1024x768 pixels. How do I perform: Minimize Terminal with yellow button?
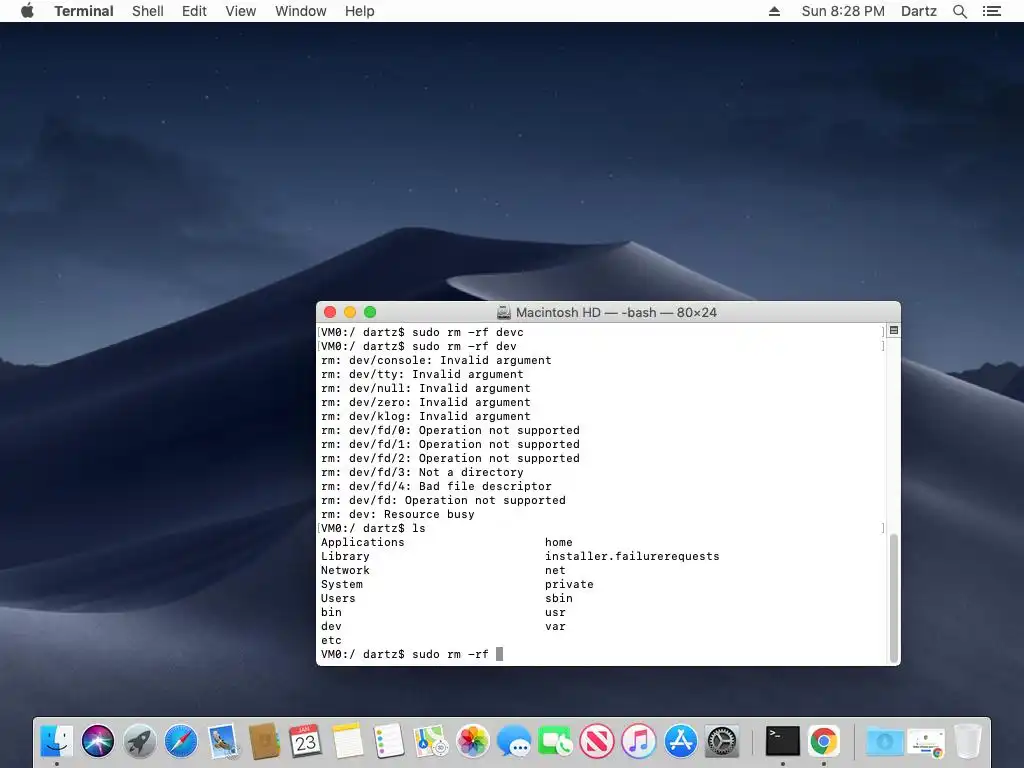coord(350,312)
